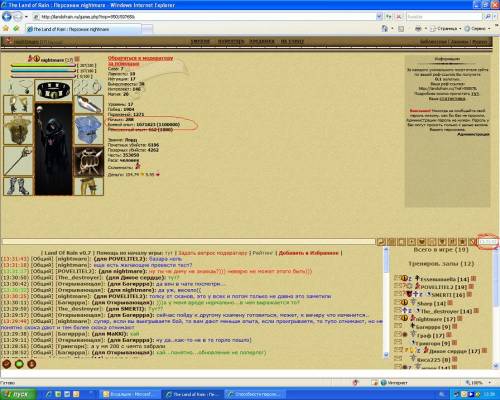Open the golden body armor slot

click(x=18, y=130)
